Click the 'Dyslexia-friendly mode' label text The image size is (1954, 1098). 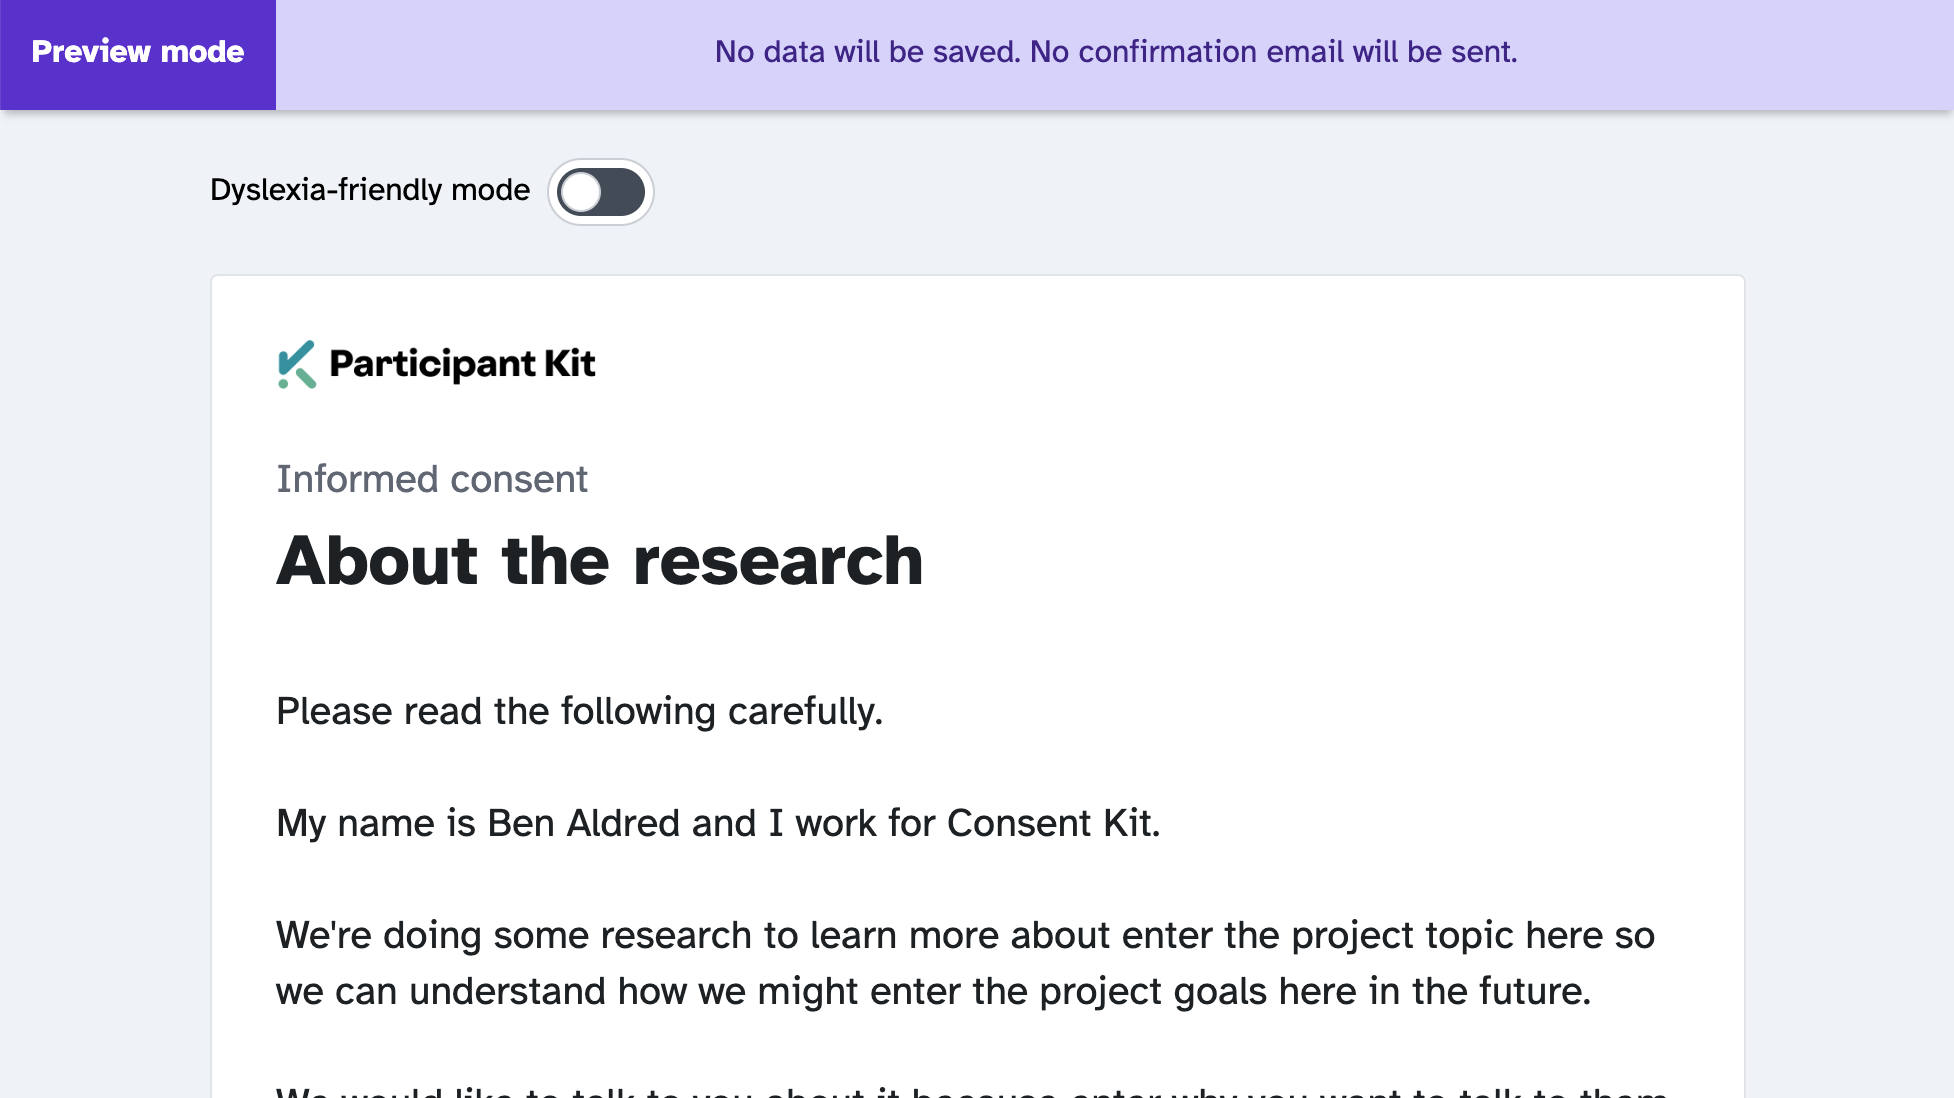(x=370, y=190)
